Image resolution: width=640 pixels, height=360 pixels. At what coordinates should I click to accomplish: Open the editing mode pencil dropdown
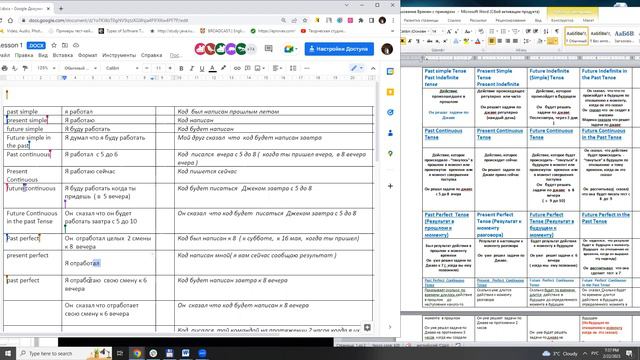[x=357, y=68]
